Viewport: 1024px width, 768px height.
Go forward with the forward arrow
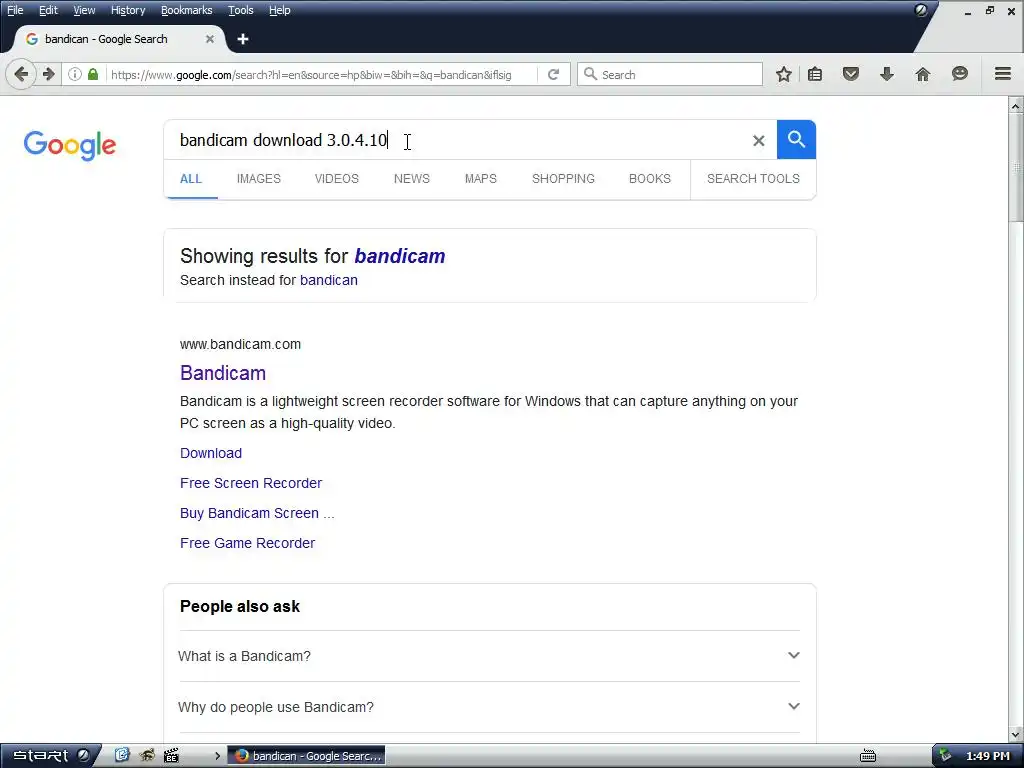click(x=48, y=74)
